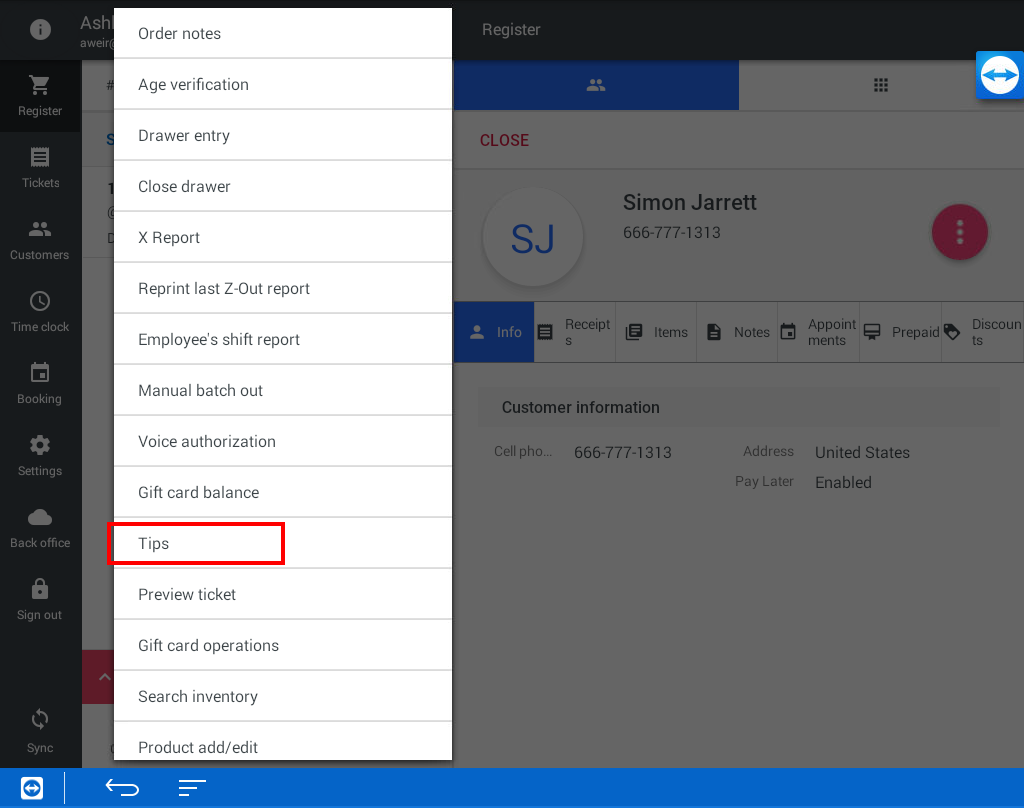Open the Discounts customer tab
This screenshot has width=1024, height=808.
982,332
